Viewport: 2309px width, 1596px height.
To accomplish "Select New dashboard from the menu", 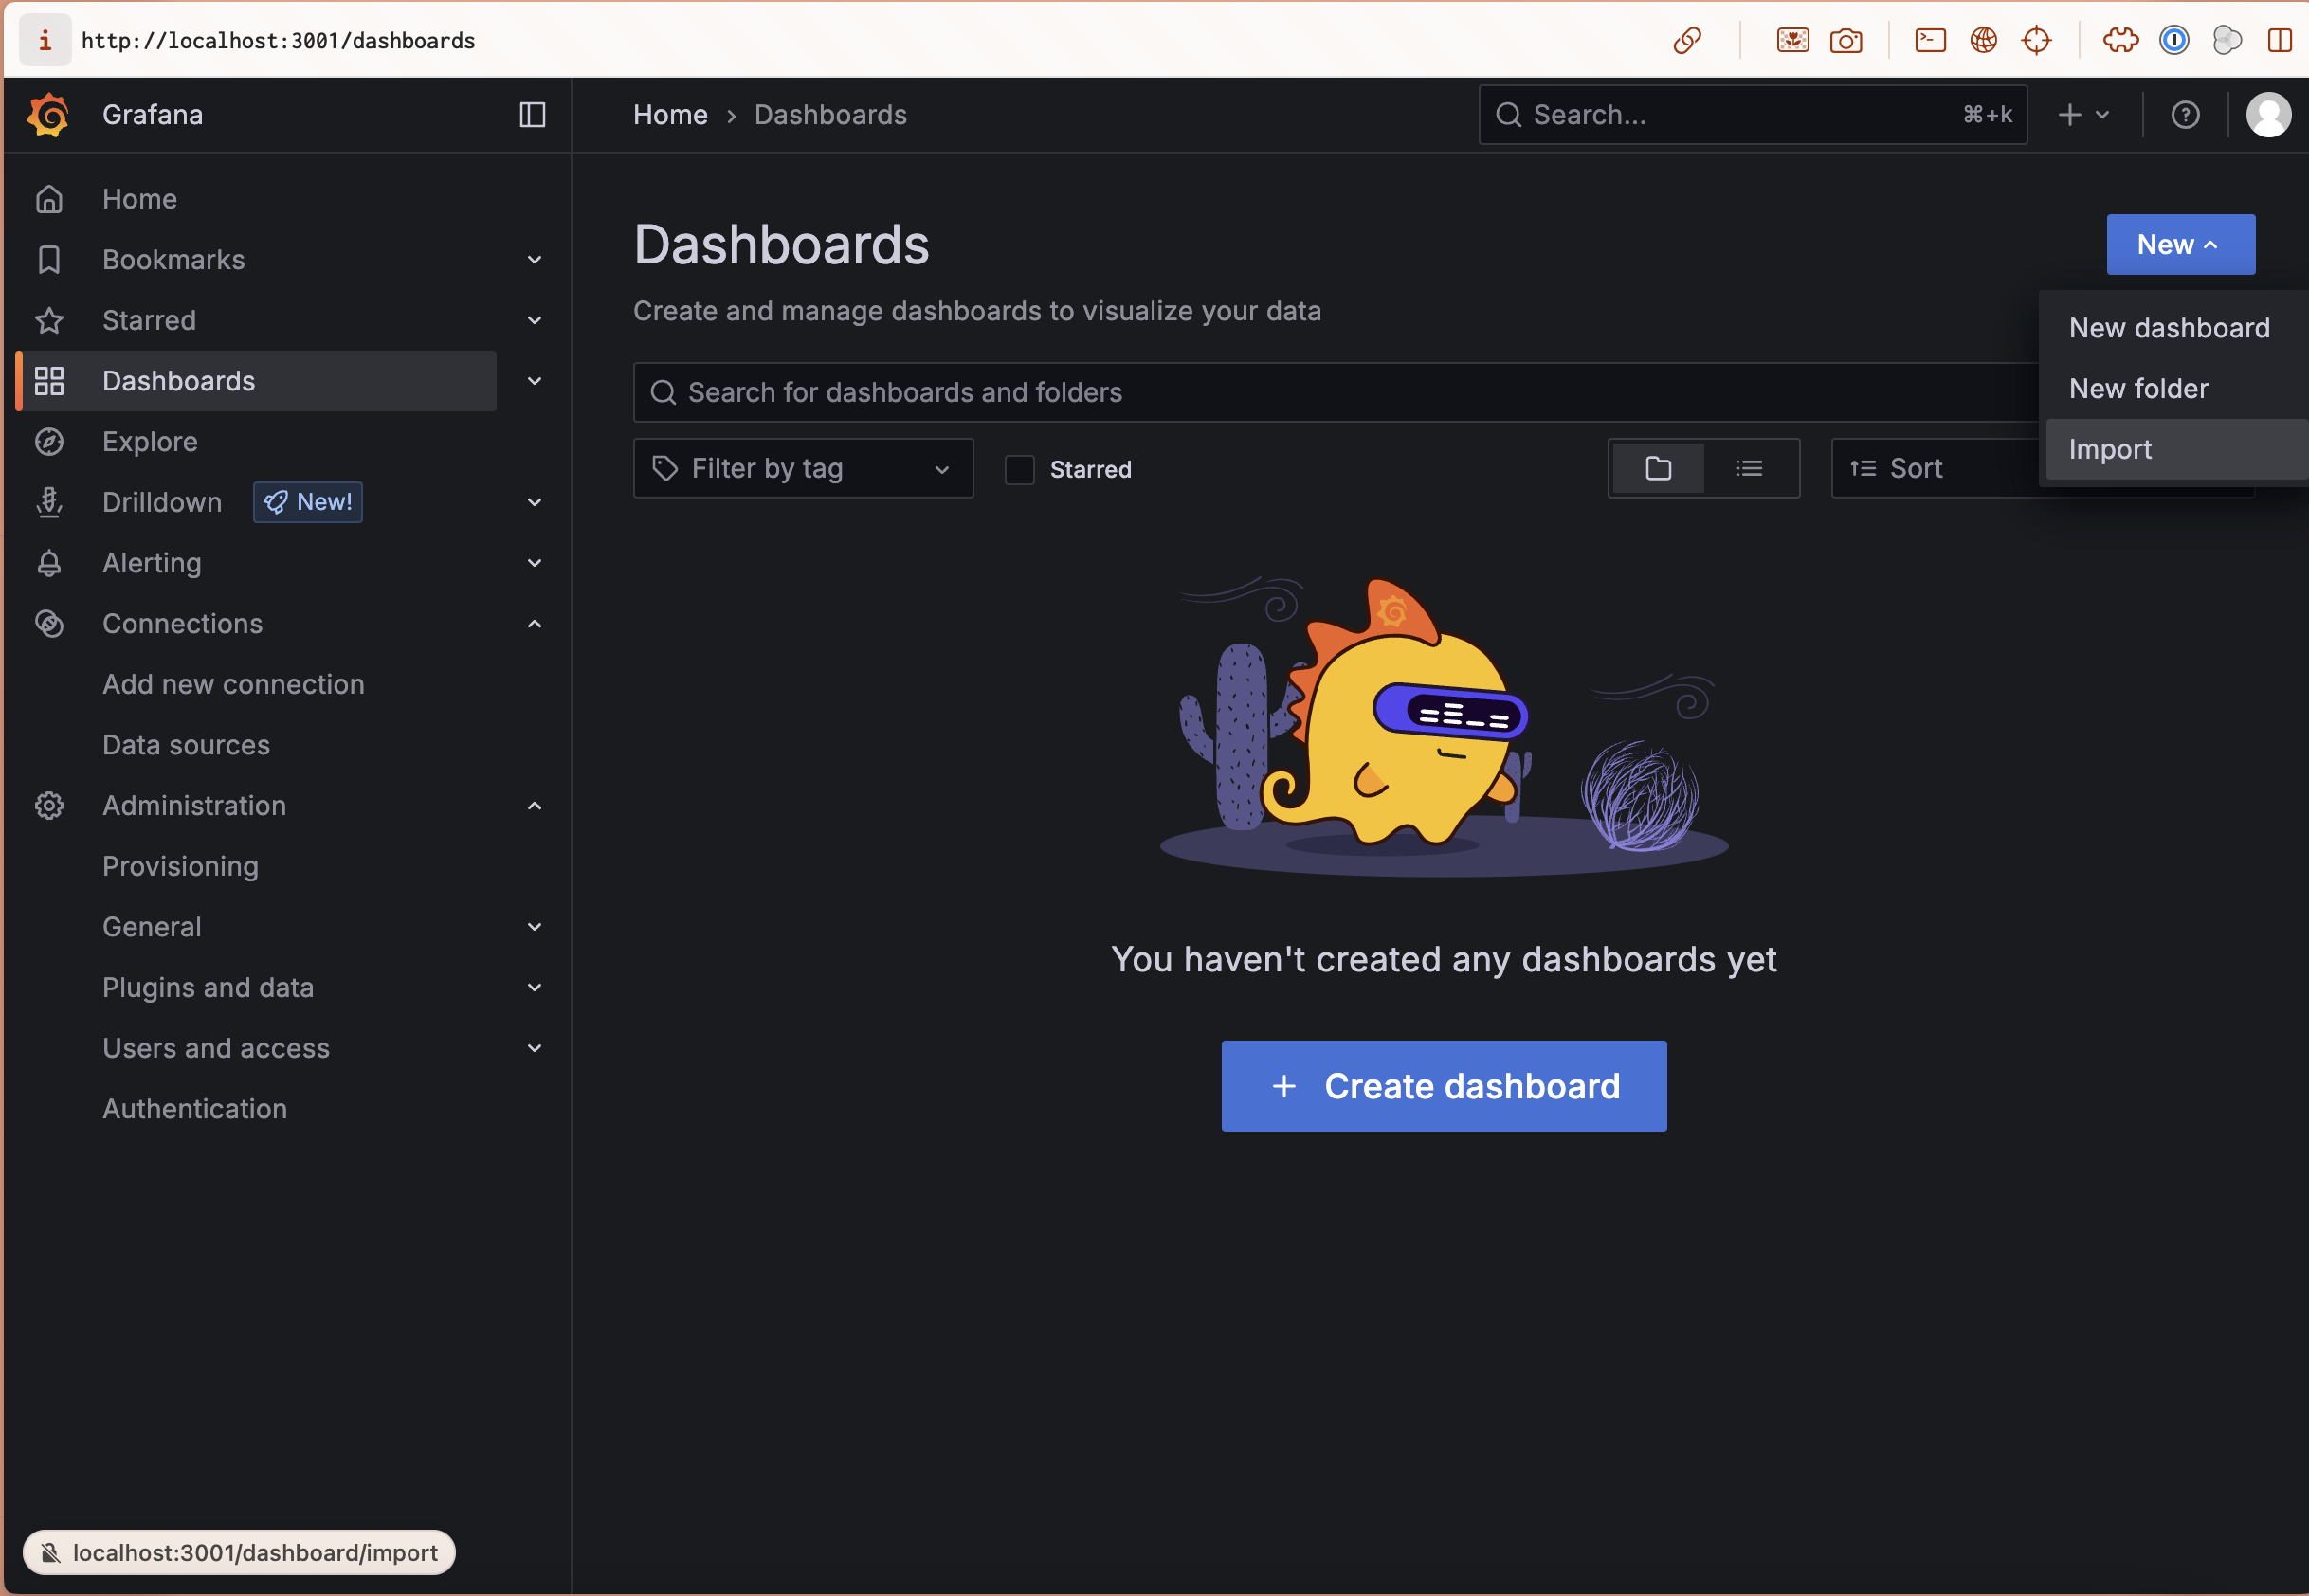I will point(2168,328).
